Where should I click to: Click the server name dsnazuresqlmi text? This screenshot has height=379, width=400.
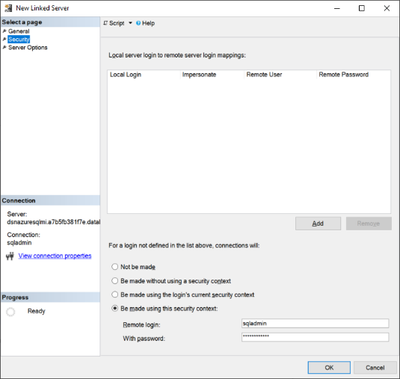point(53,222)
